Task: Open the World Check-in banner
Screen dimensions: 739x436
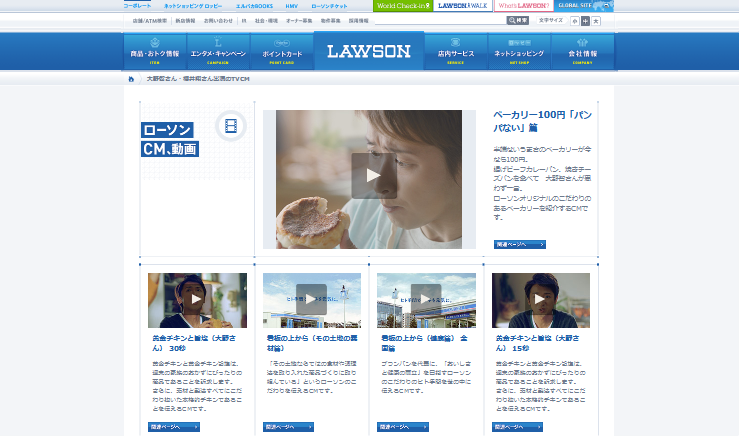Action: 403,6
